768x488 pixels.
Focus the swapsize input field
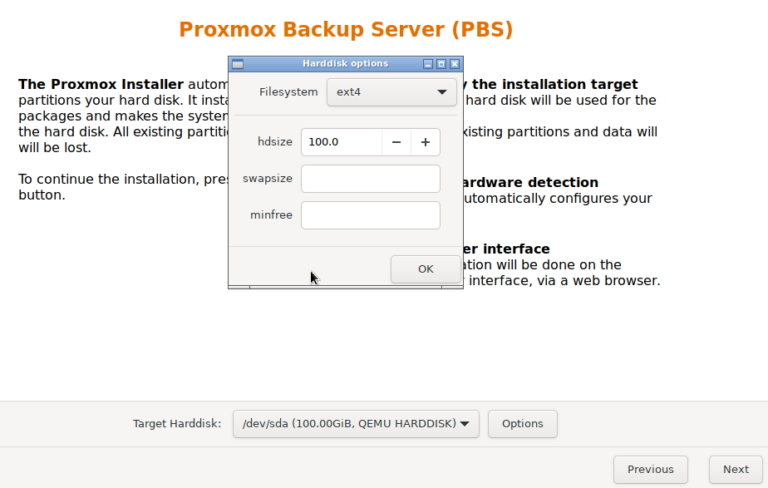click(x=370, y=179)
